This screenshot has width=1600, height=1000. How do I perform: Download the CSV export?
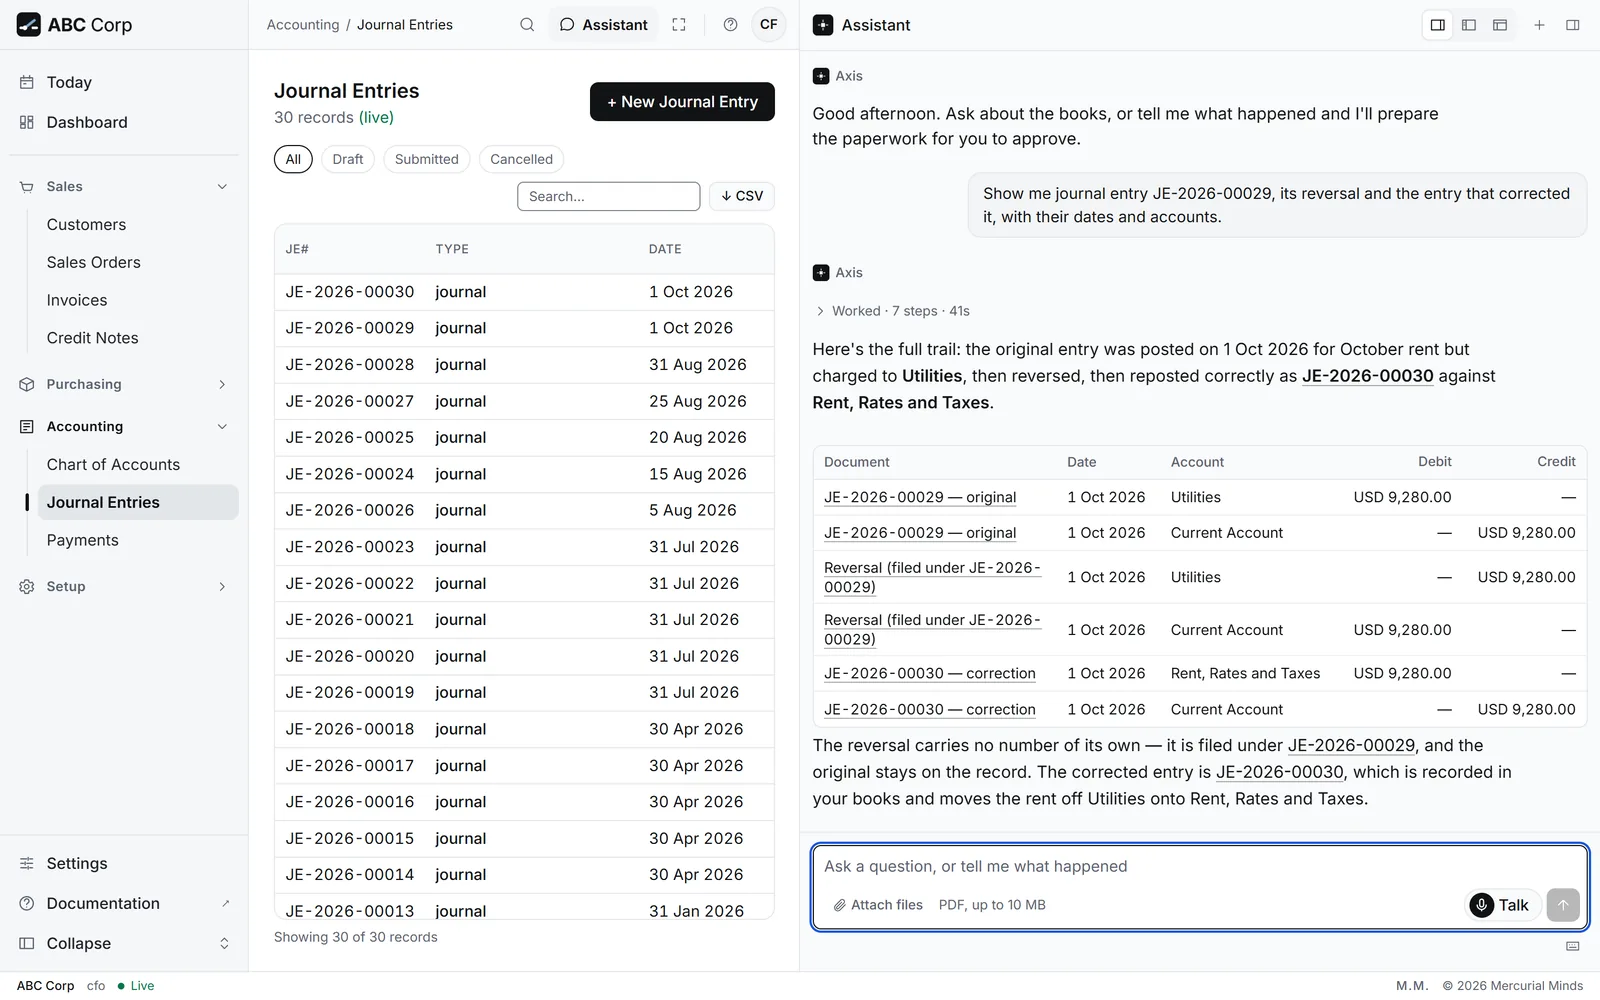[x=742, y=196]
